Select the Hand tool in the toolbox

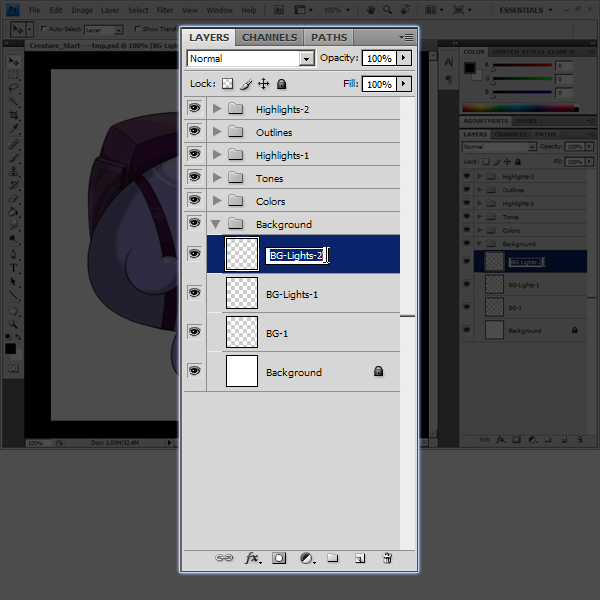(x=13, y=310)
